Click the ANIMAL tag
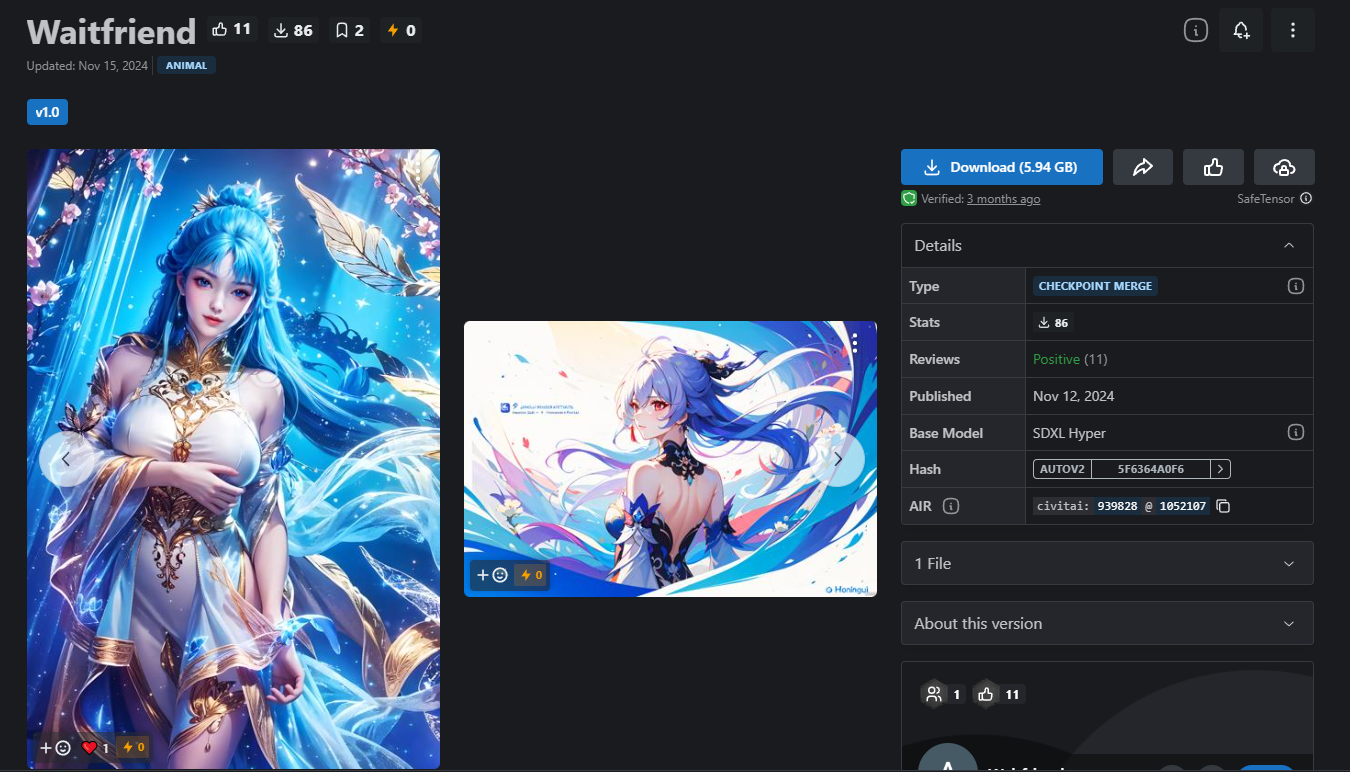The image size is (1350, 772). (x=186, y=66)
